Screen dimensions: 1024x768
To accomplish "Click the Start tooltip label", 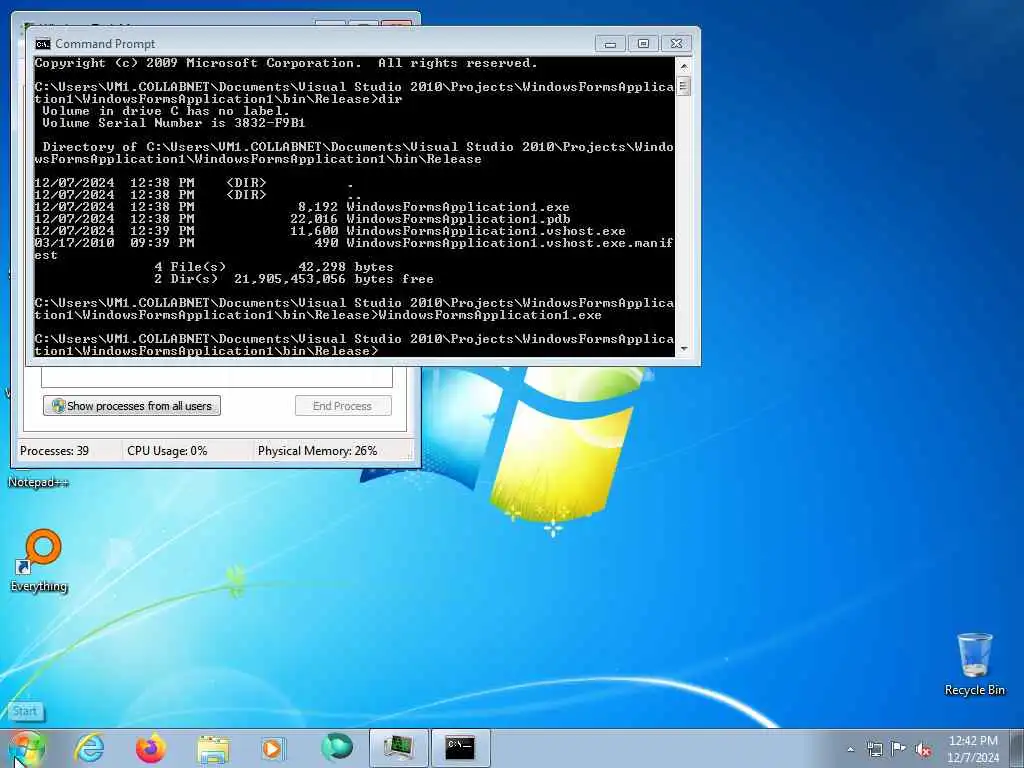I will (26, 711).
